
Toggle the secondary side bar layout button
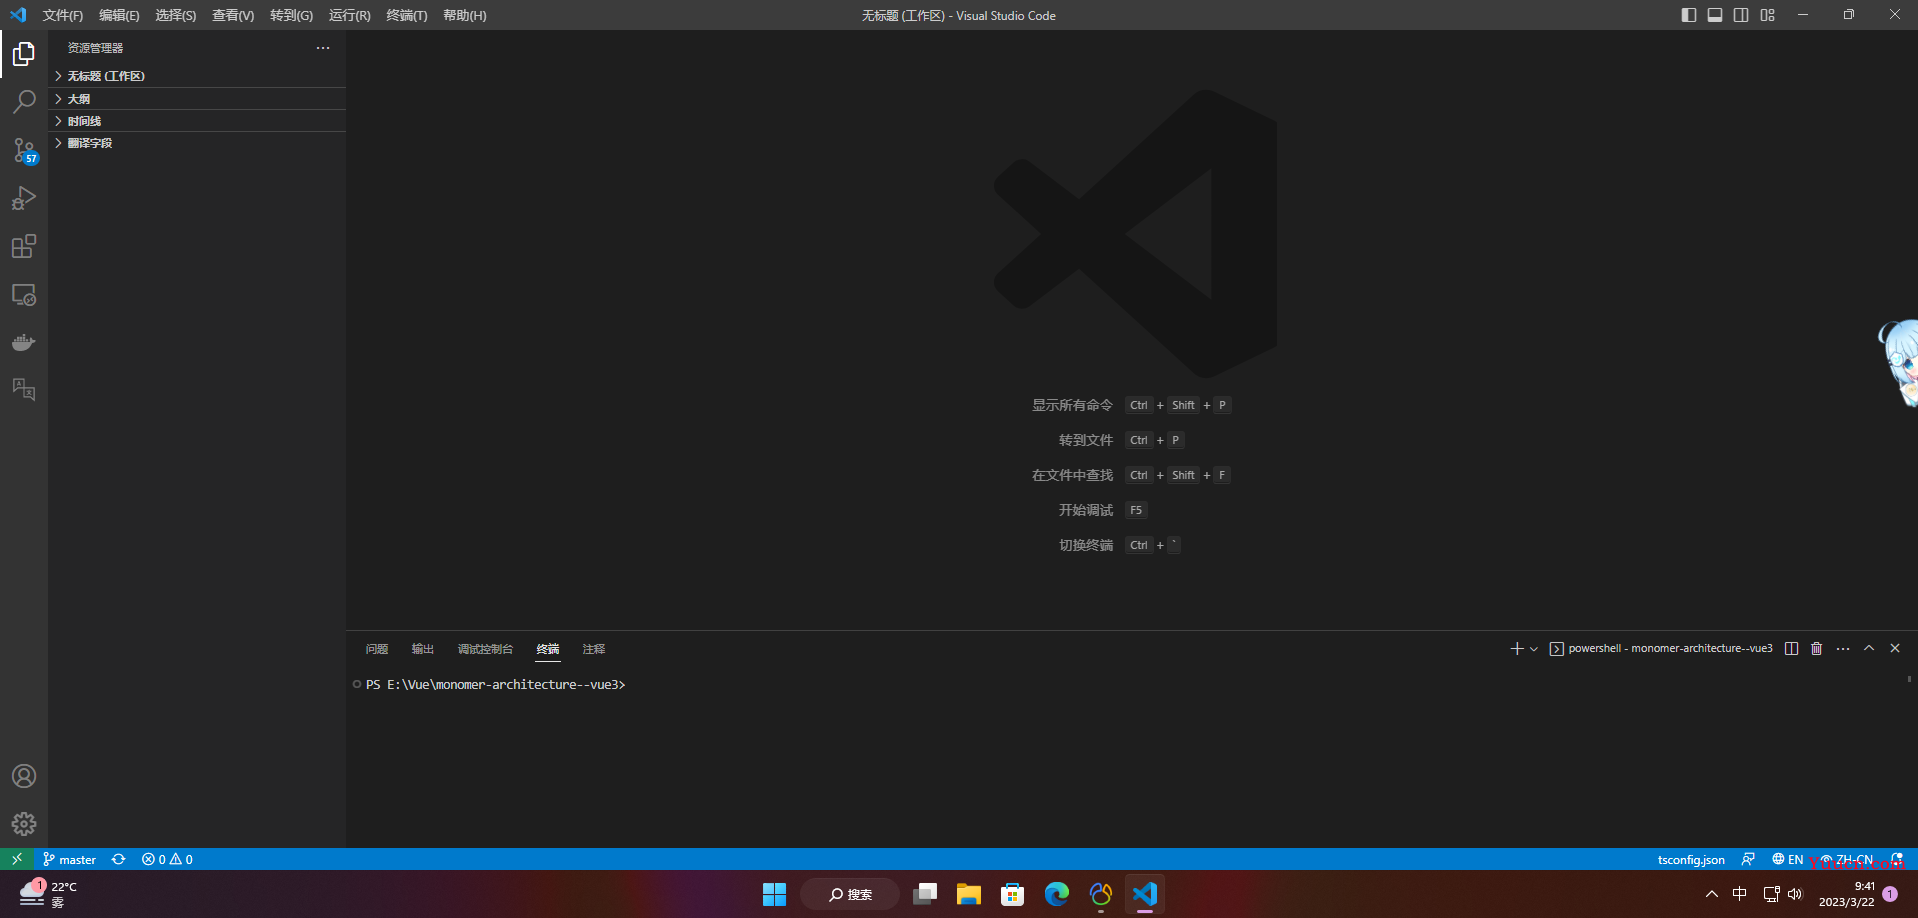[x=1741, y=15]
